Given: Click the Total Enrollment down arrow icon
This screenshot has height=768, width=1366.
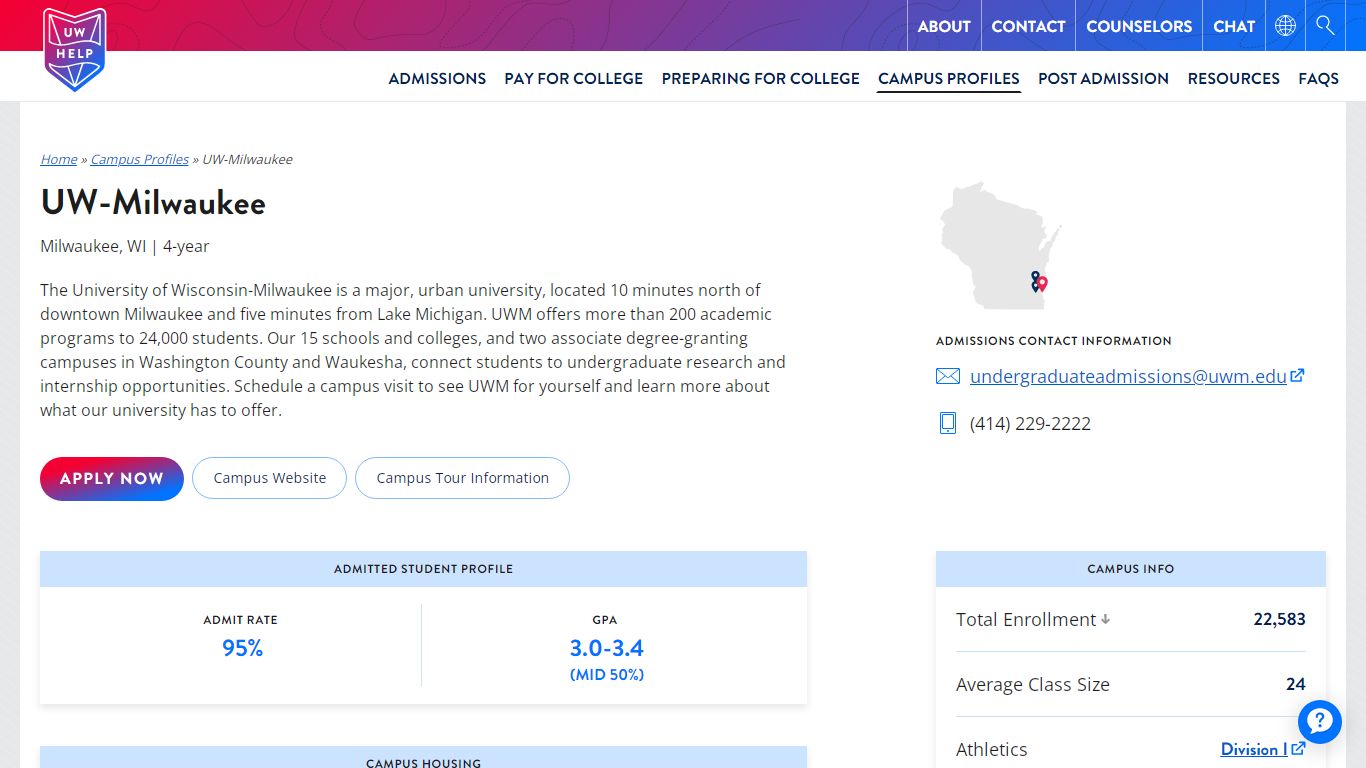Looking at the screenshot, I should [x=1105, y=619].
